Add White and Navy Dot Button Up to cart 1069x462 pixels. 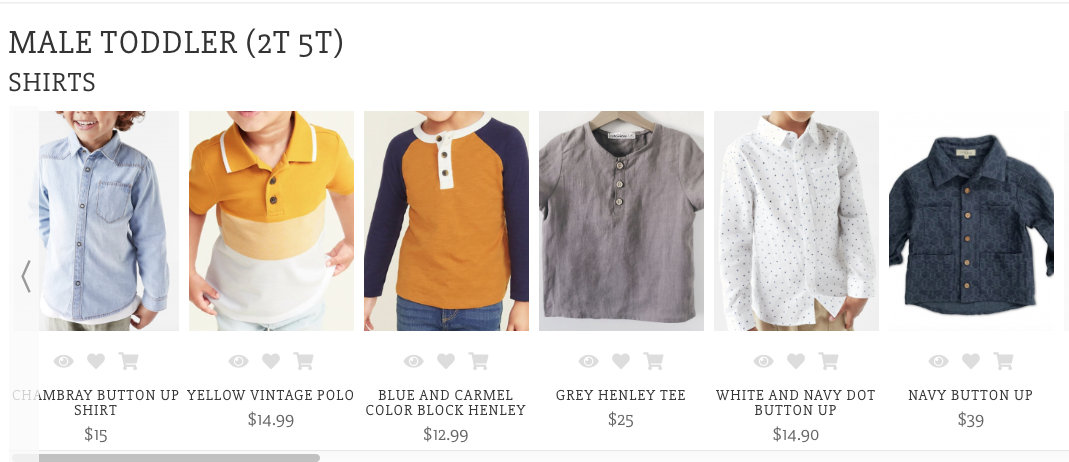pyautogui.click(x=828, y=361)
